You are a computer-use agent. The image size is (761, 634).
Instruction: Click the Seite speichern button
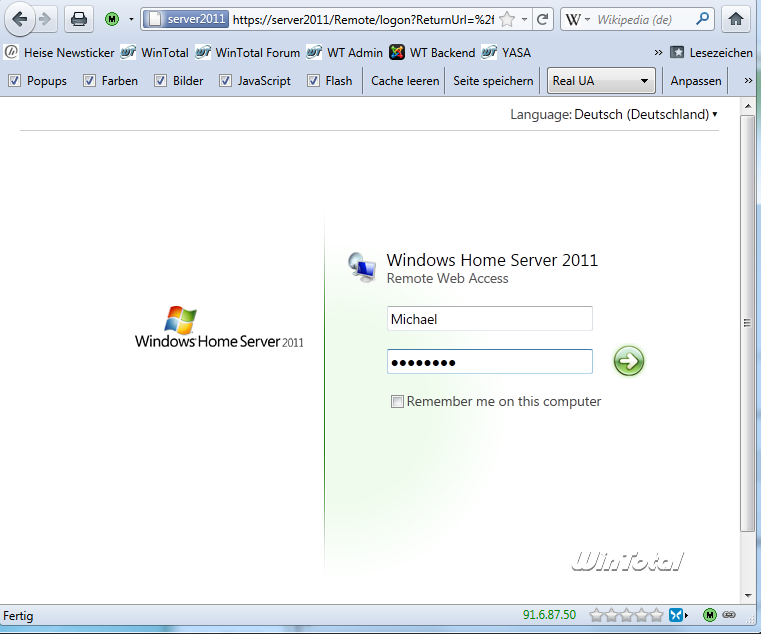coord(493,81)
